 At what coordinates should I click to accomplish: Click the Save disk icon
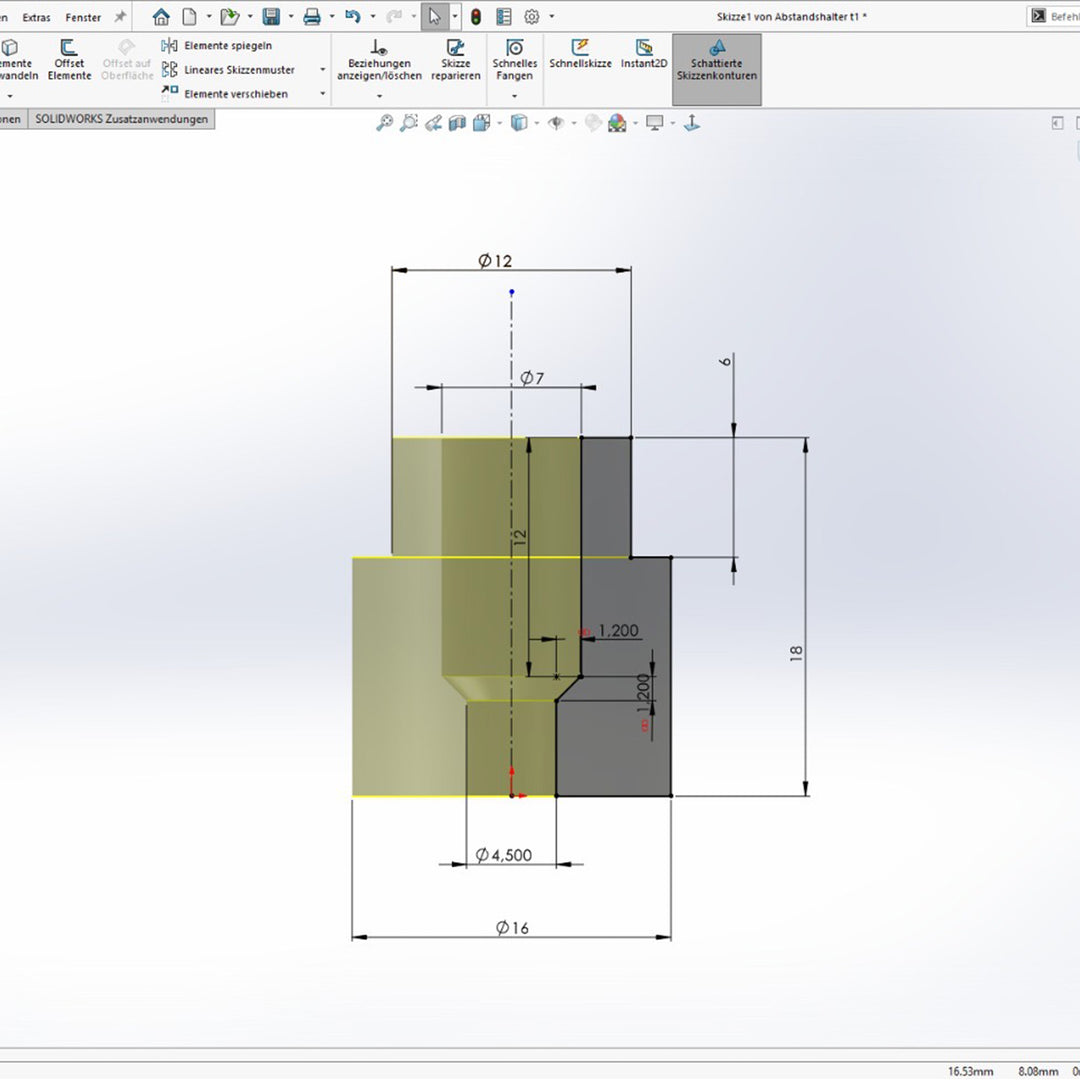pos(271,17)
